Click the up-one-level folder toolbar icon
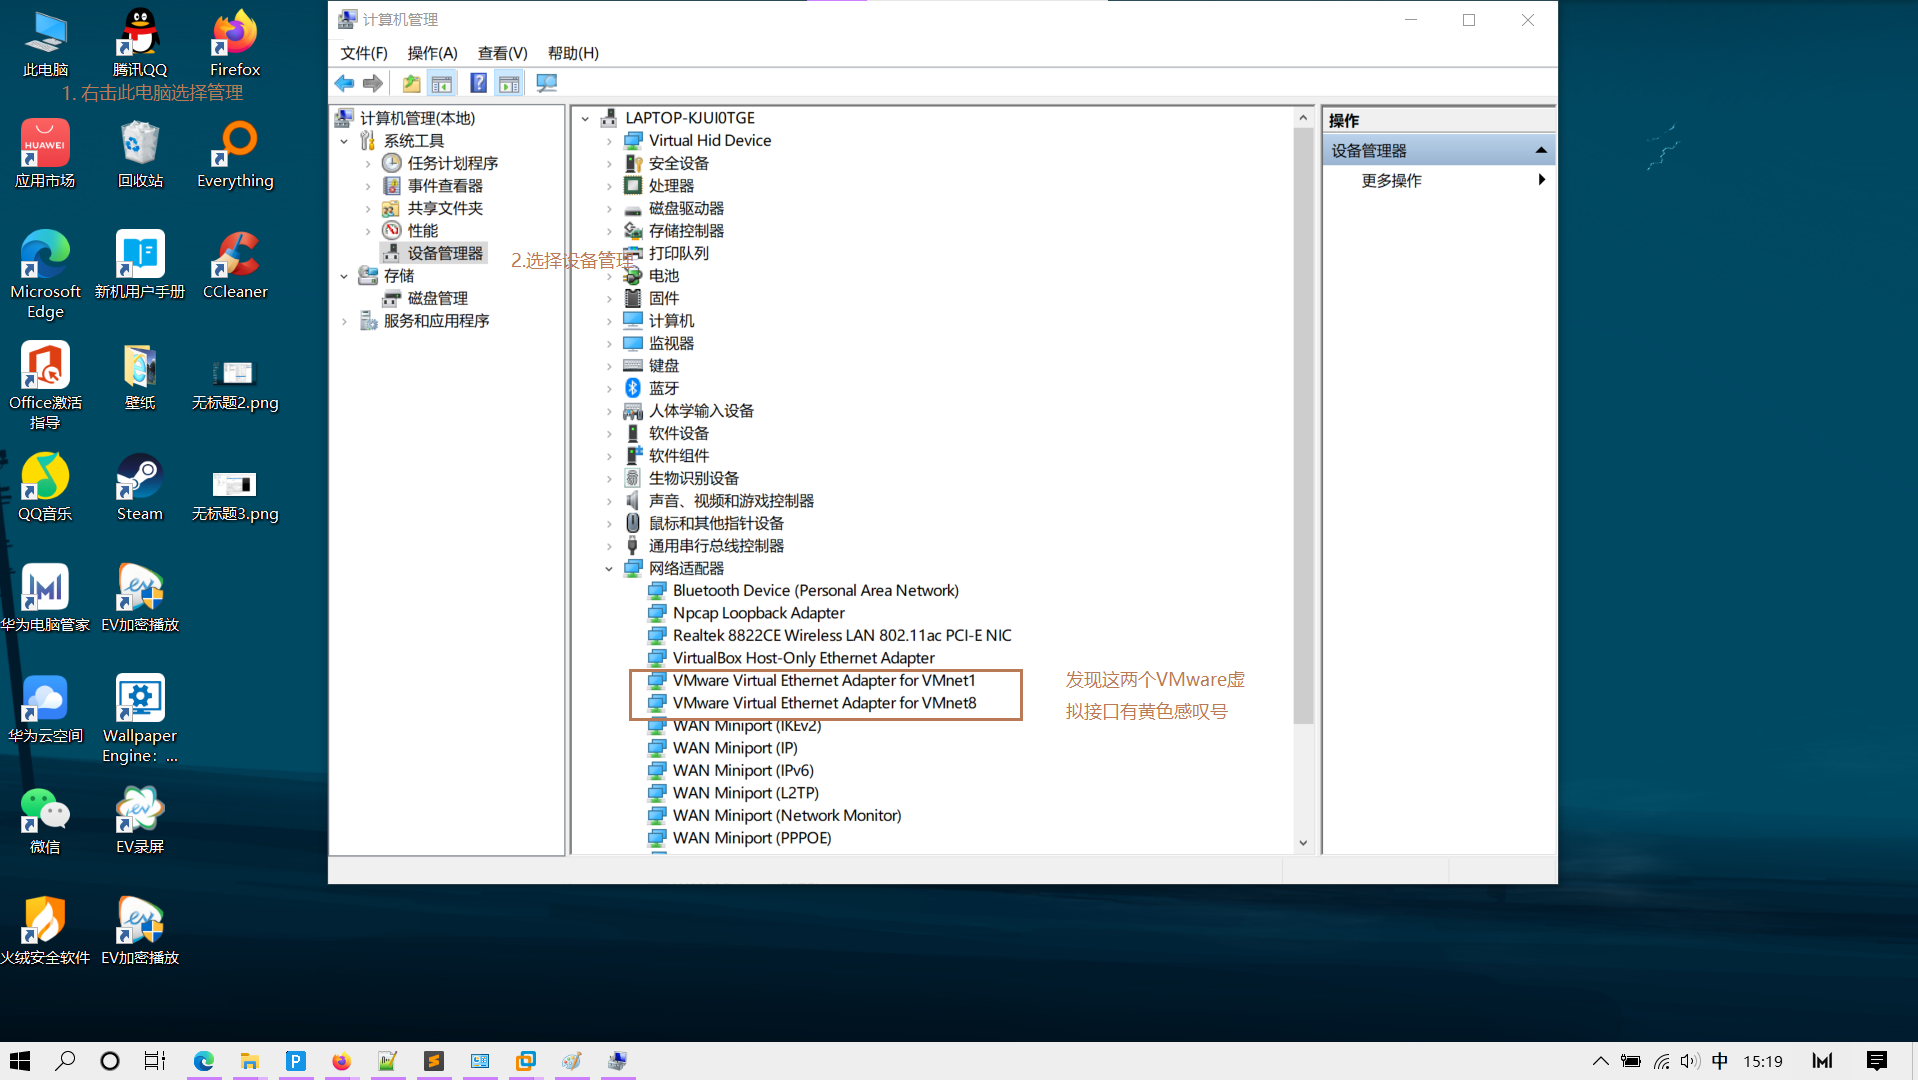This screenshot has height=1080, width=1918. click(411, 83)
